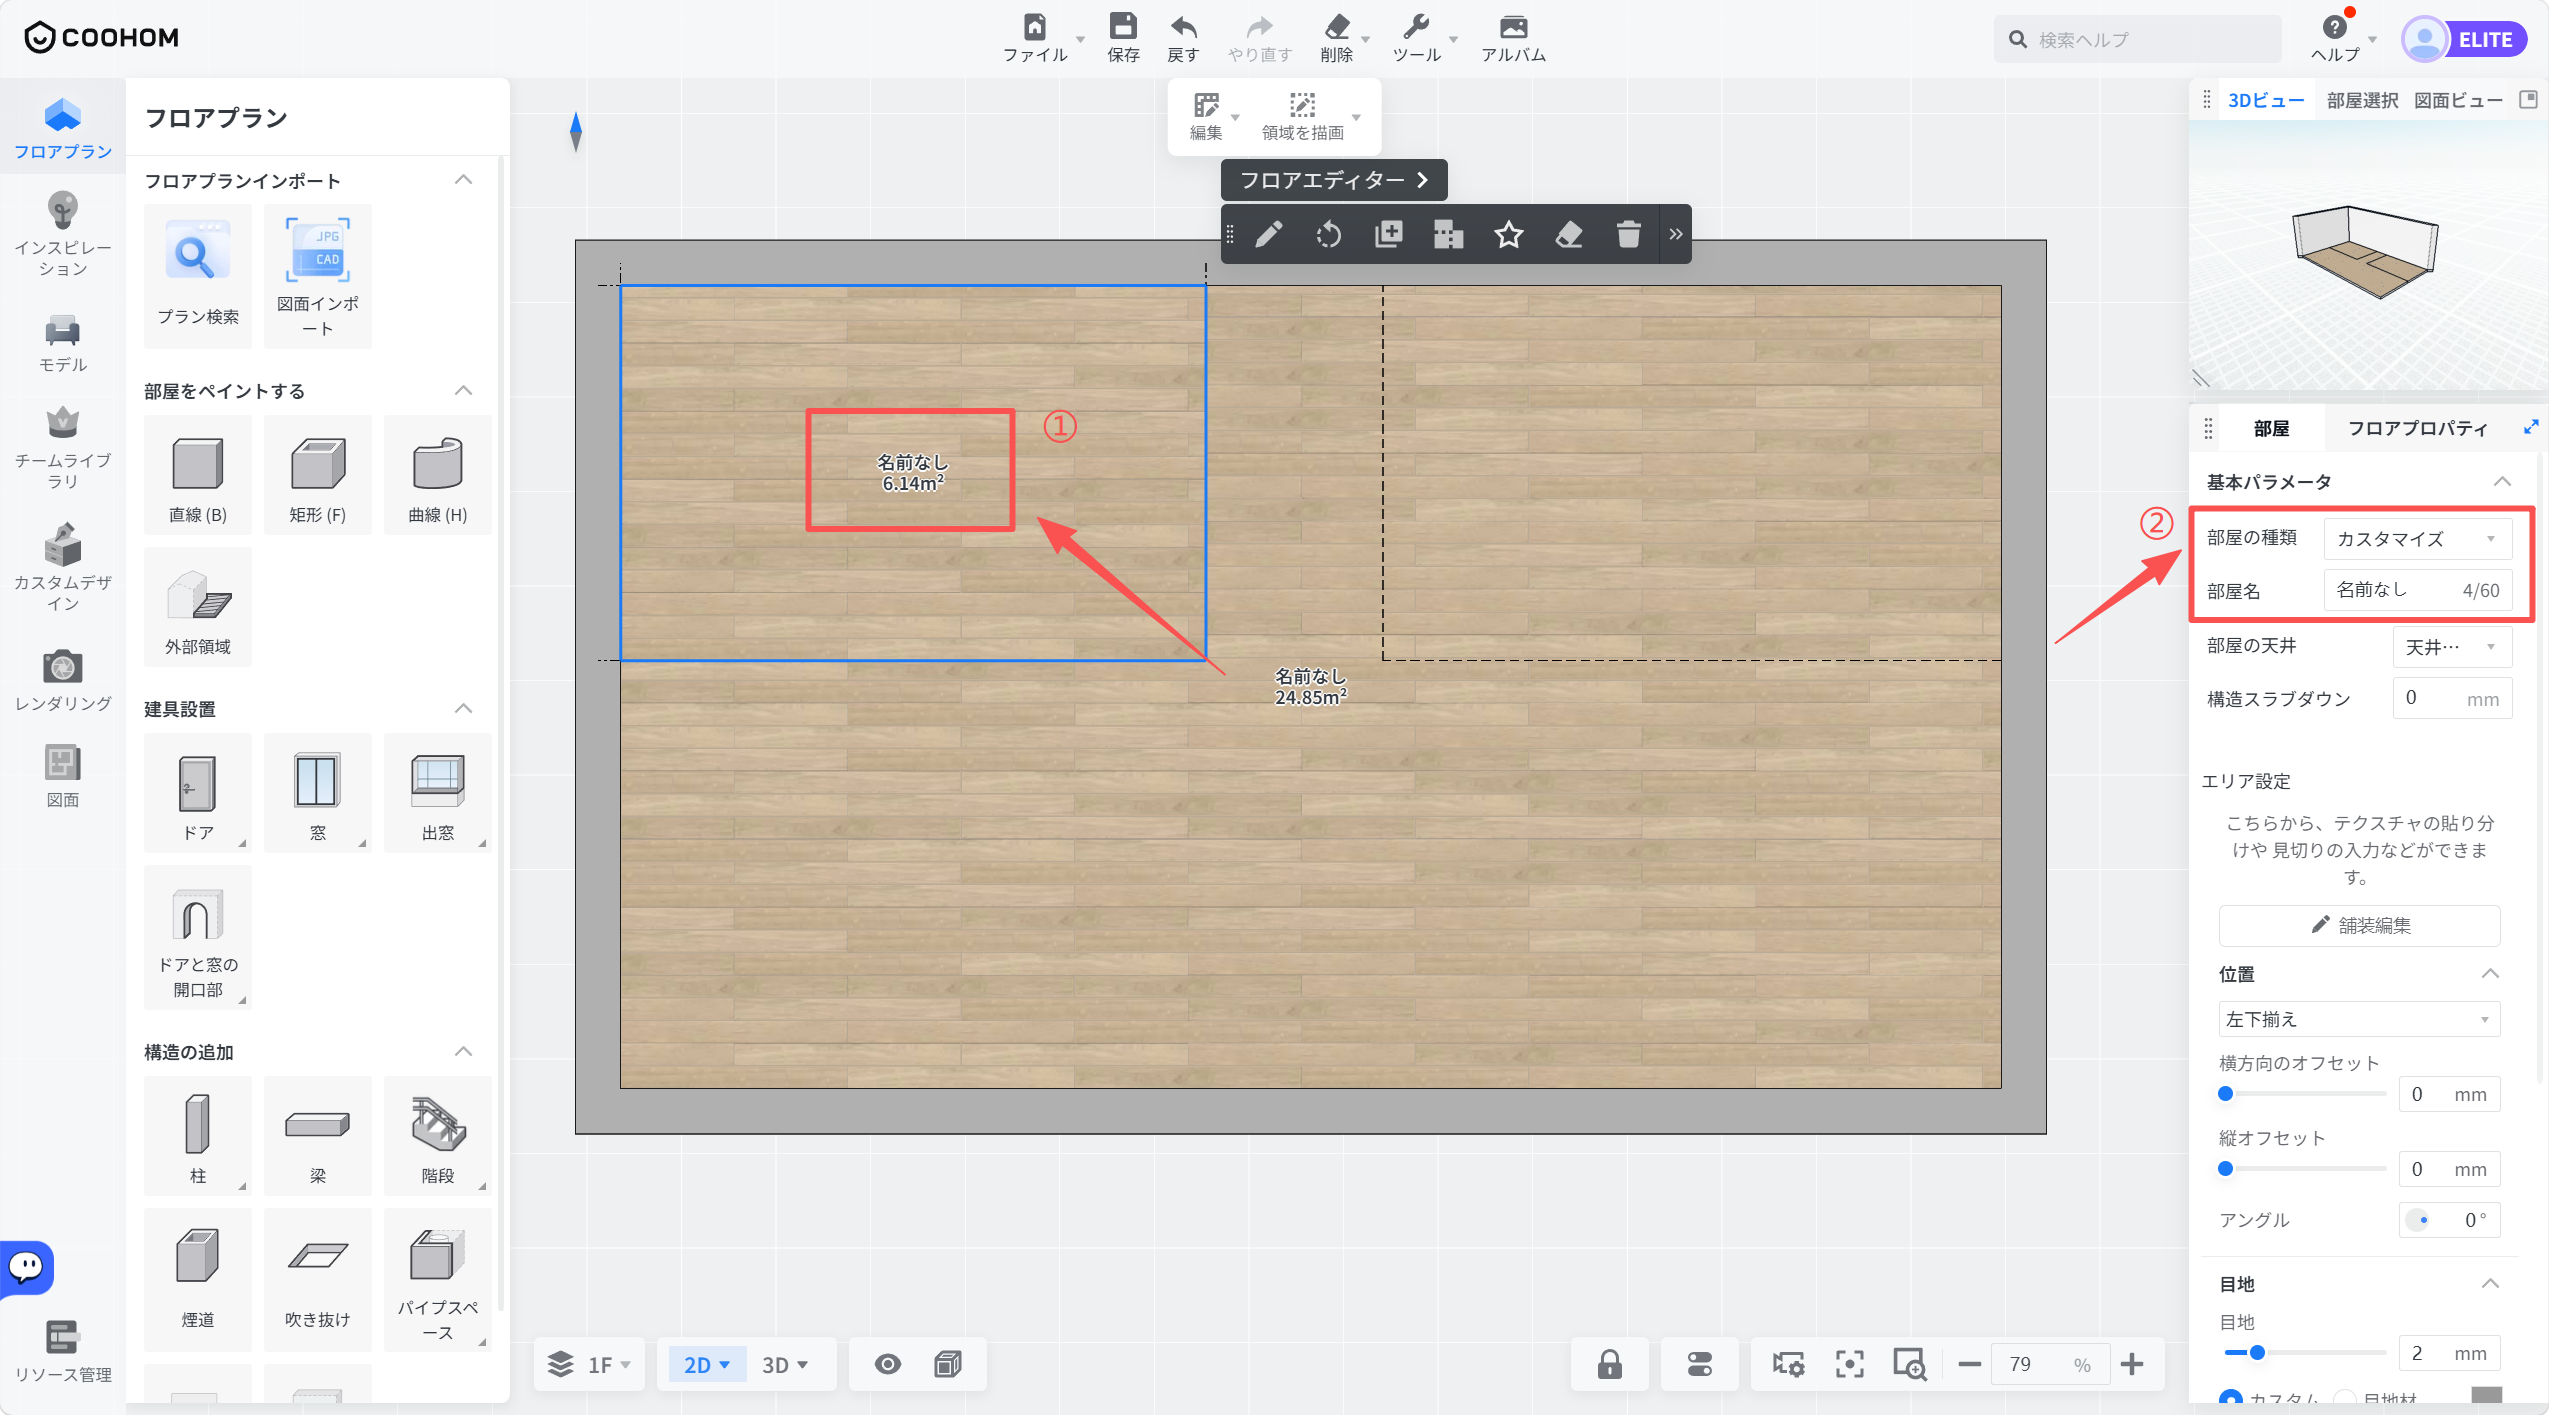Select the 目地材 radio option
2549x1415 pixels.
pos(2345,1399)
